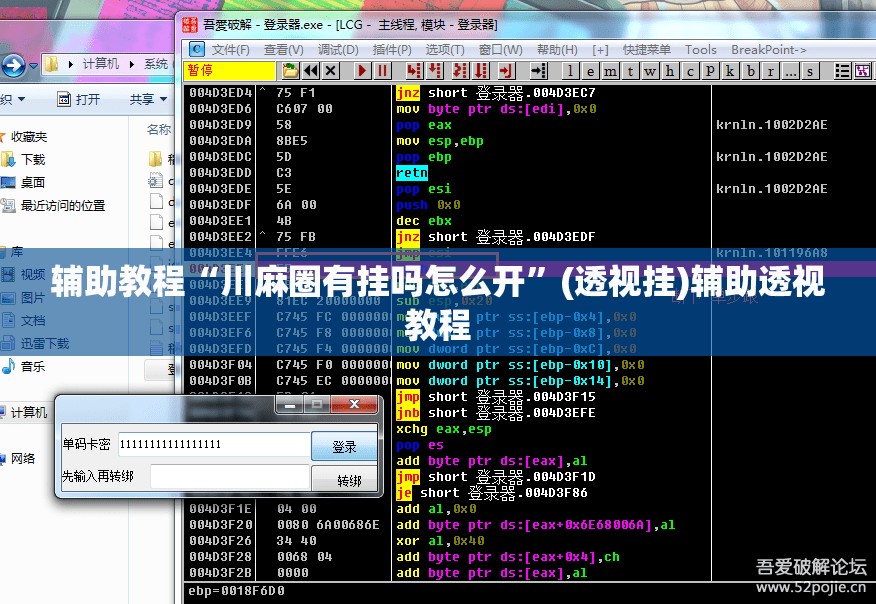Click the blue C system-menu icon
The width and height of the screenshot is (876, 604).
tap(197, 49)
